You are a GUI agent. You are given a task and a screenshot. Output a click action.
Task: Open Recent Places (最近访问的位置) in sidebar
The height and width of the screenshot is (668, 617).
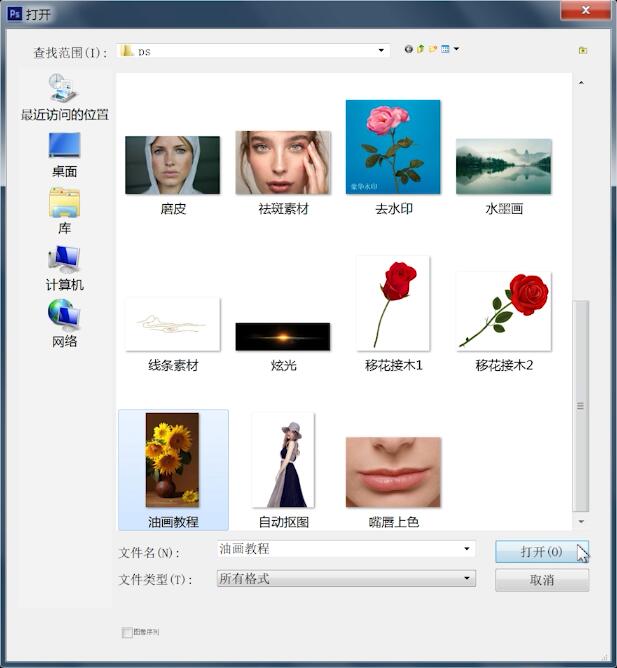coord(64,97)
